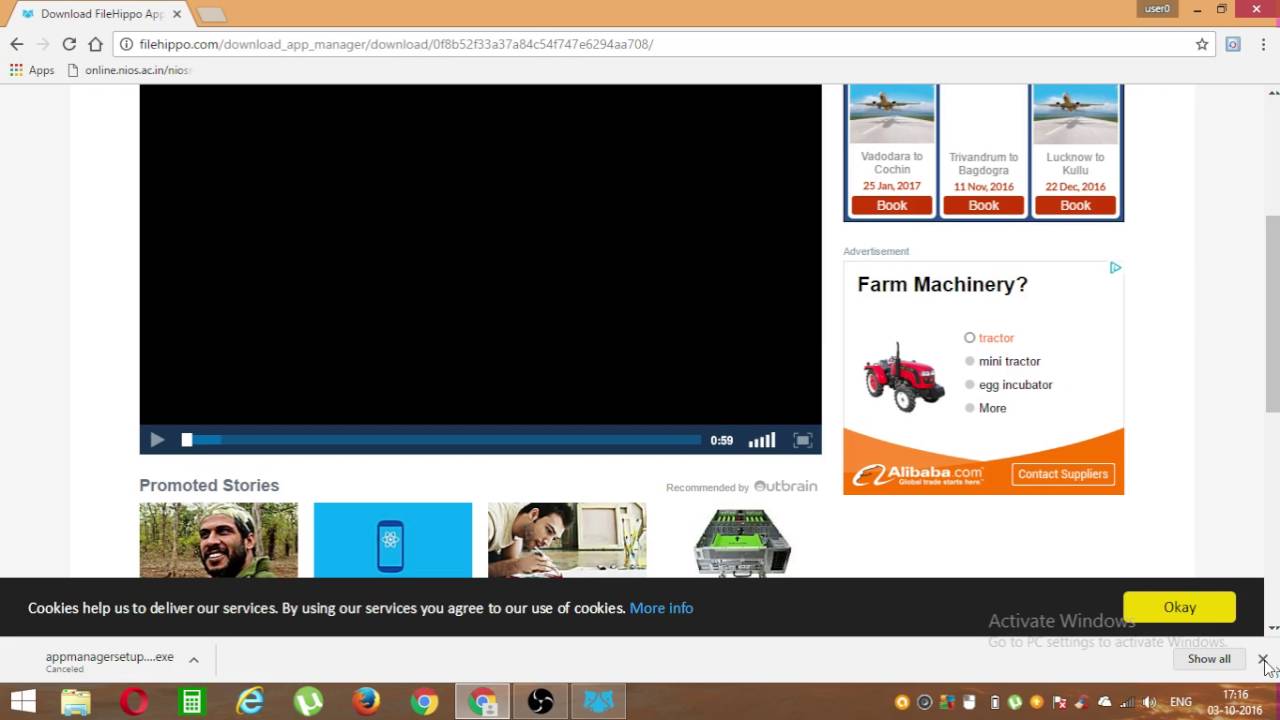
Task: Open File Explorer from the taskbar
Action: coord(76,701)
